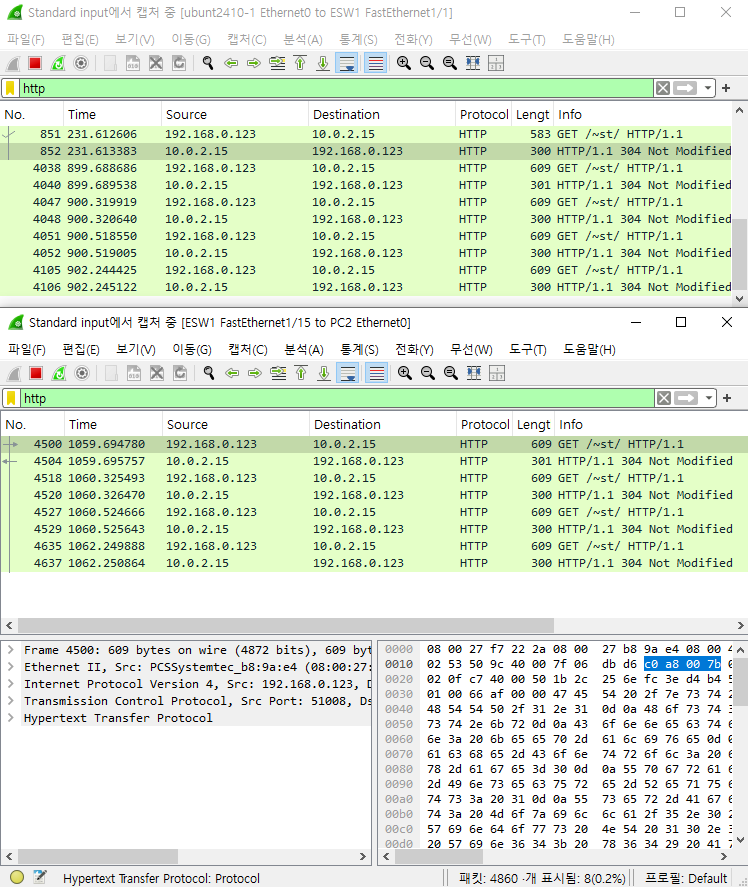Expand Hypertext Transfer Protocol node
748x887 pixels.
(11, 718)
